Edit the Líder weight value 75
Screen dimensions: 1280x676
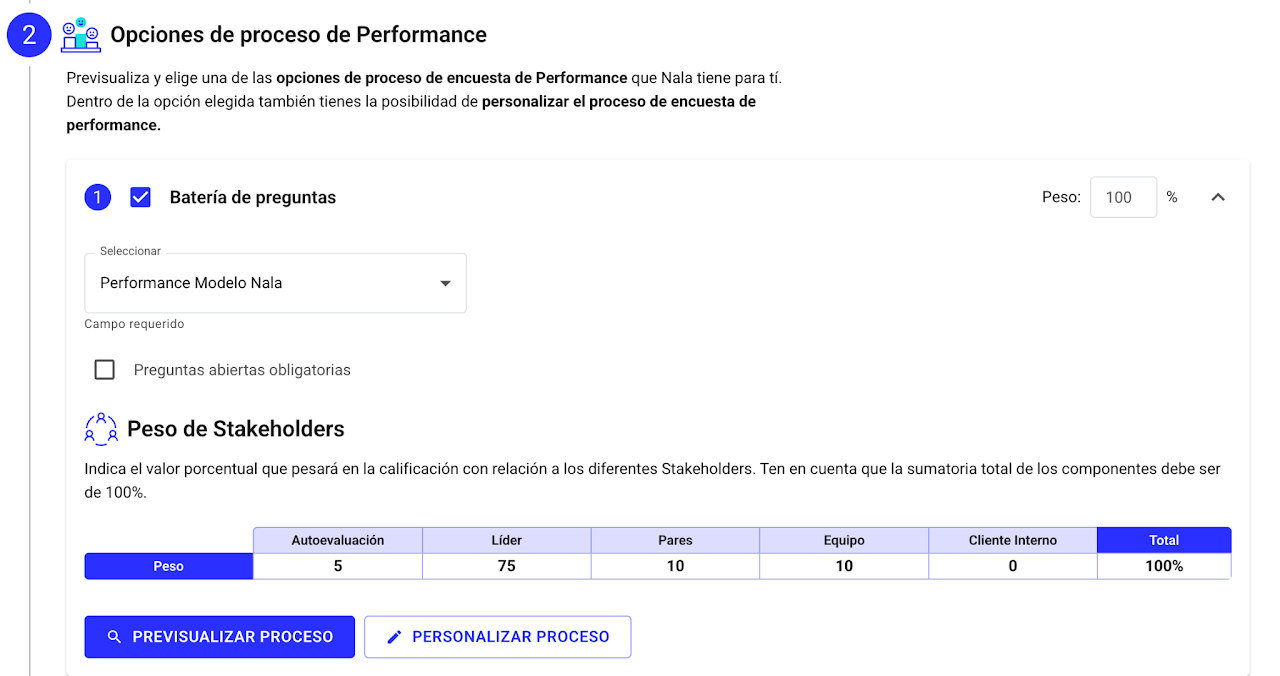507,566
